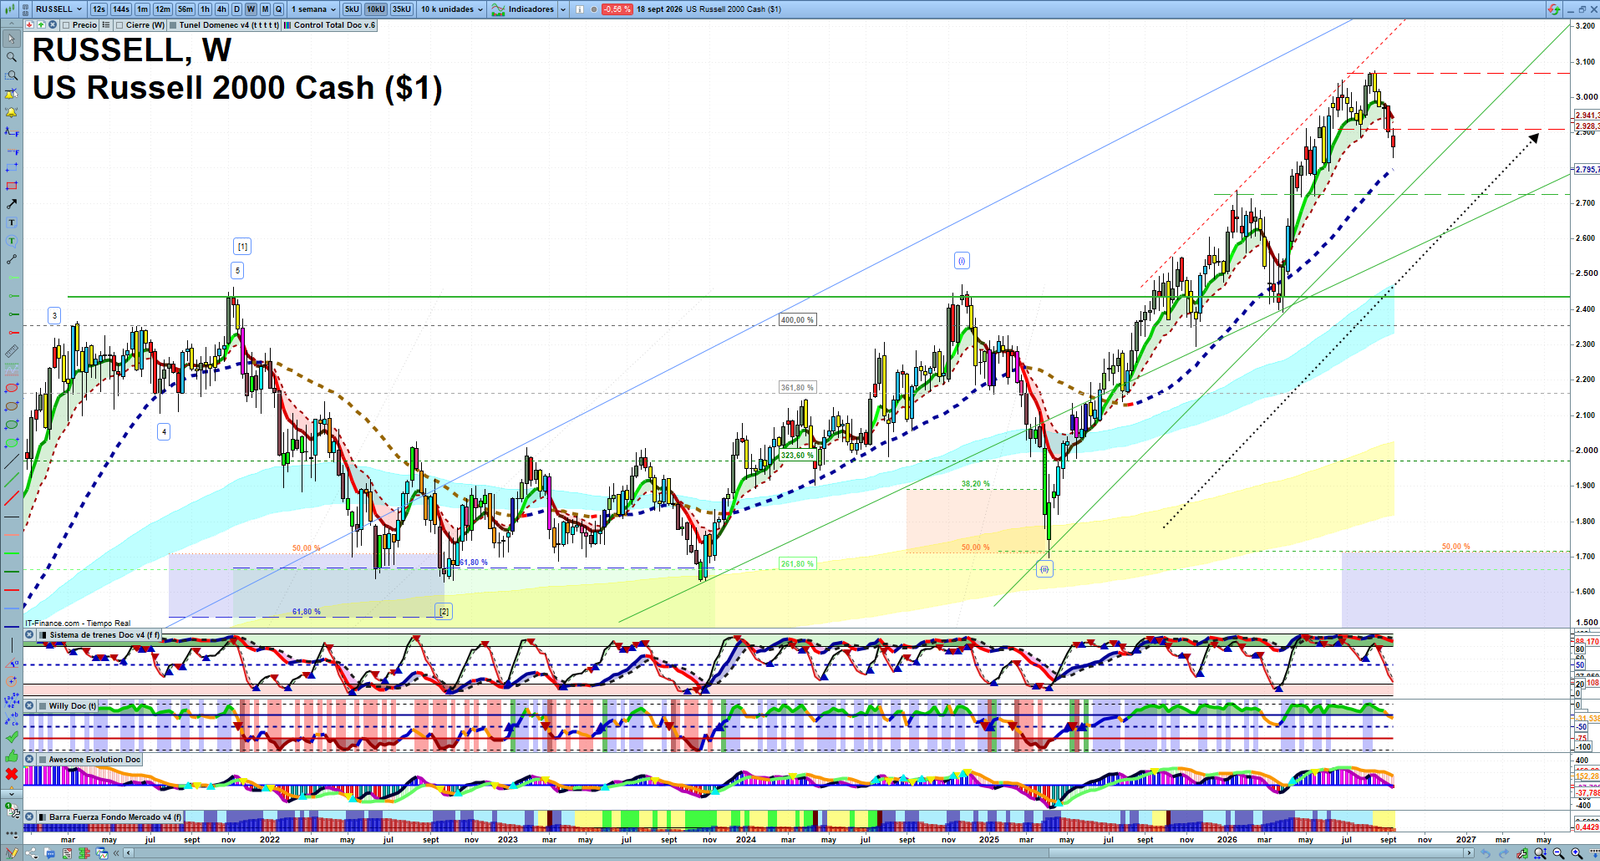The image size is (1600, 861).
Task: Close the Sistema de trenes indicator panel
Action: coord(29,635)
